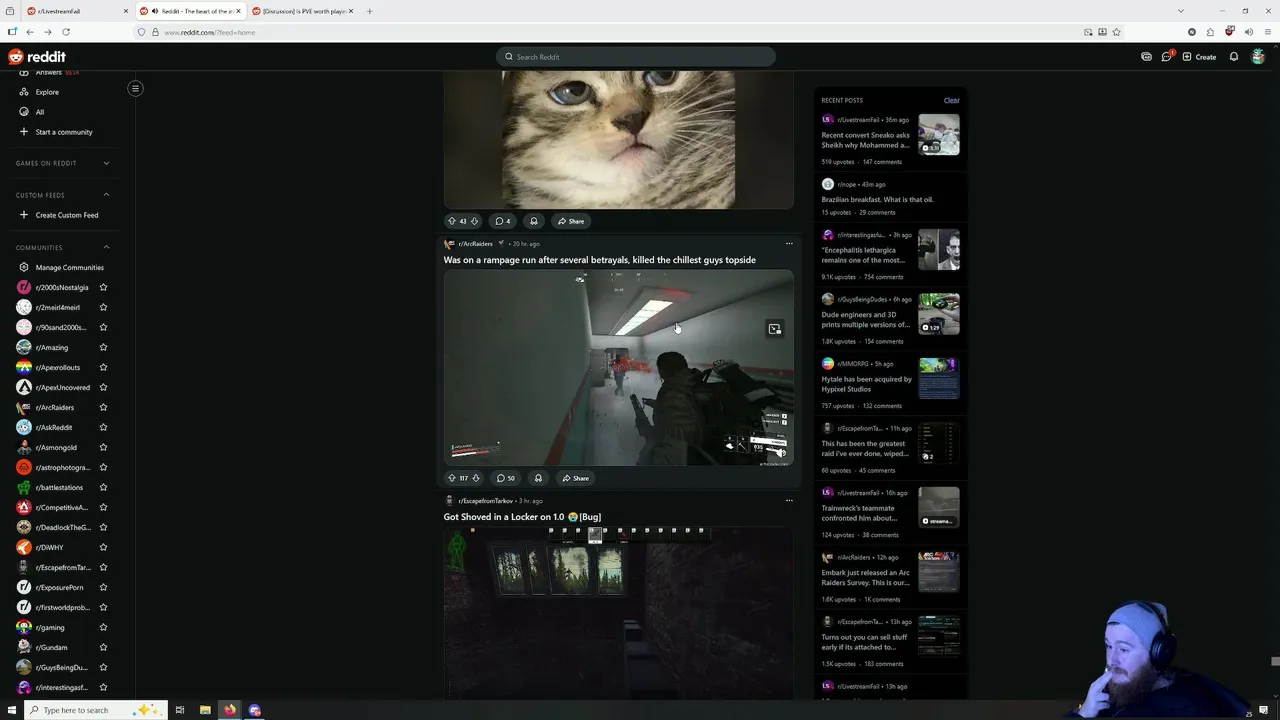Collapse the left navigation sidebar button
The height and width of the screenshot is (720, 1280).
pyautogui.click(x=135, y=88)
